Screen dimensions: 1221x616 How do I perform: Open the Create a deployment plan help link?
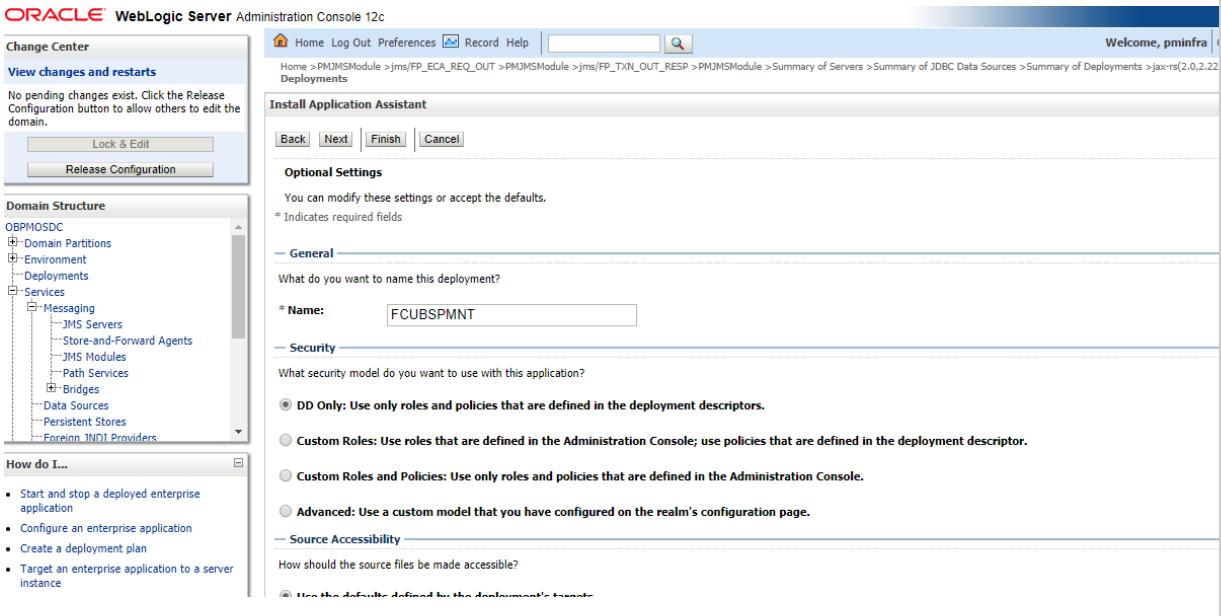click(82, 548)
